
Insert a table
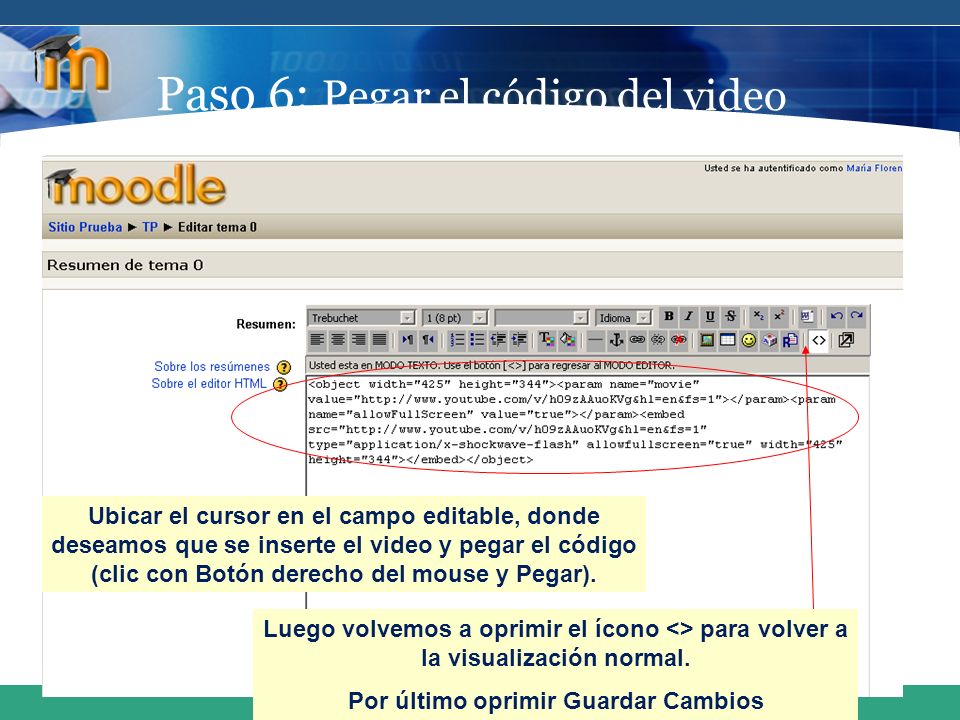click(728, 340)
